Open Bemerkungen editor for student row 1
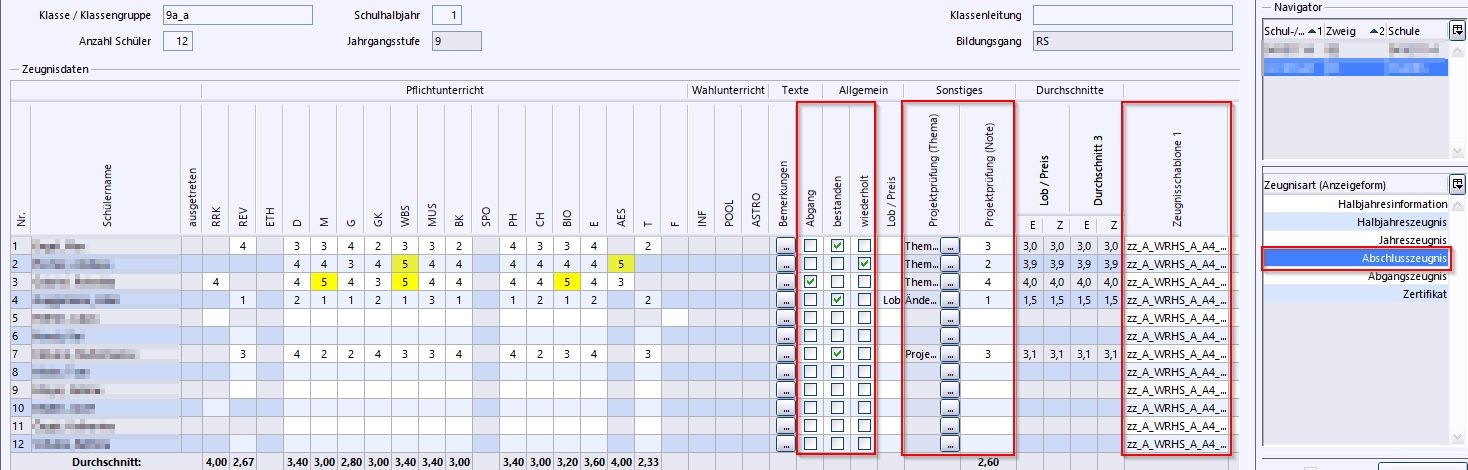 tap(785, 245)
